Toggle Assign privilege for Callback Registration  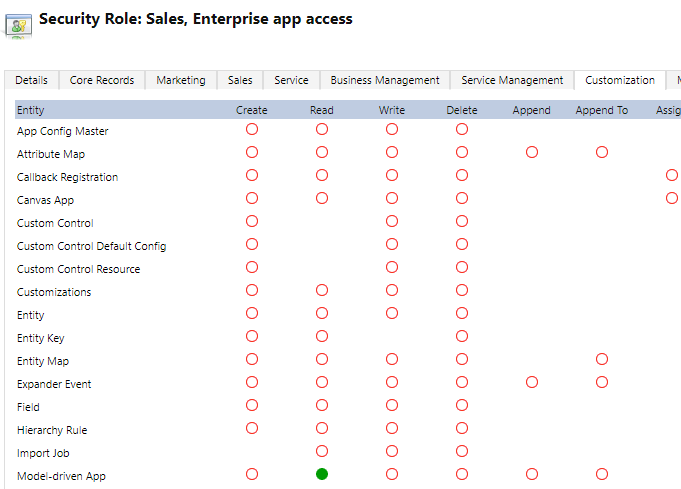pyautogui.click(x=671, y=176)
